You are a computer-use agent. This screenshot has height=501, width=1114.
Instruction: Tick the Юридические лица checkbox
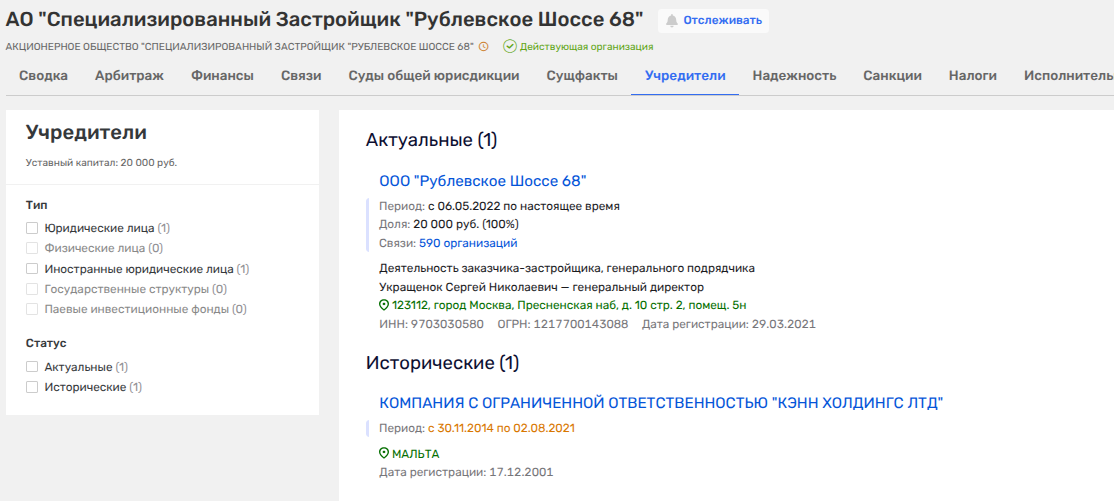[33, 228]
